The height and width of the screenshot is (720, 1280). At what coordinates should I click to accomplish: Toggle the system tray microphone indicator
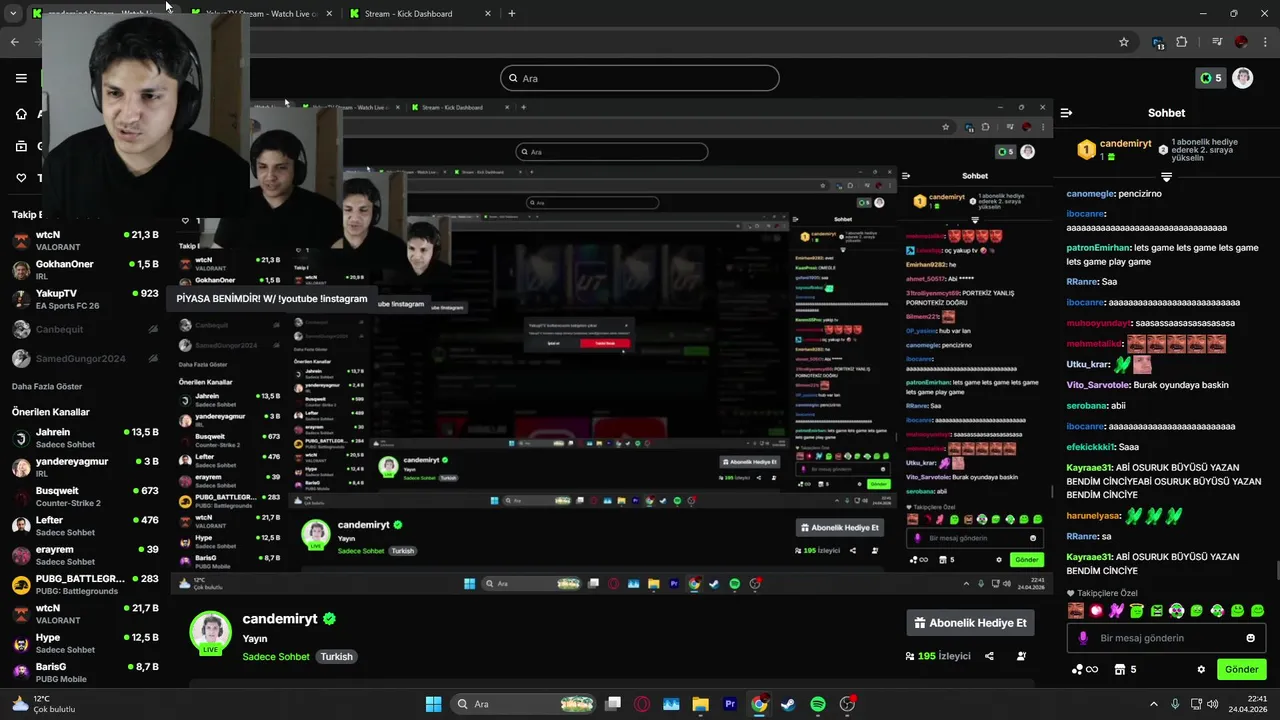pyautogui.click(x=1175, y=704)
